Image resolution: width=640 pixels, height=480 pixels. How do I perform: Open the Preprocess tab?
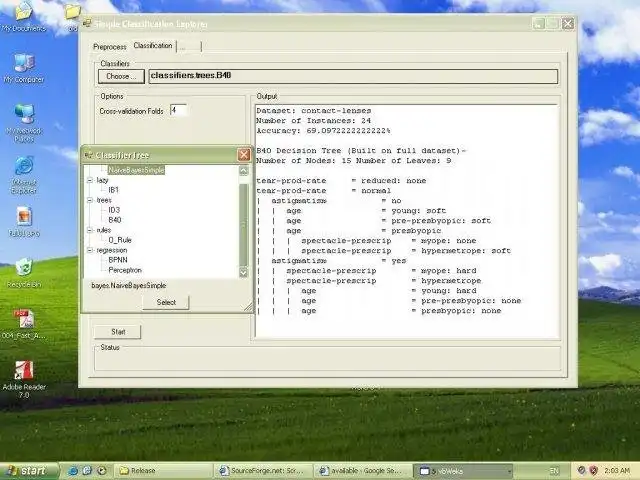coord(110,47)
